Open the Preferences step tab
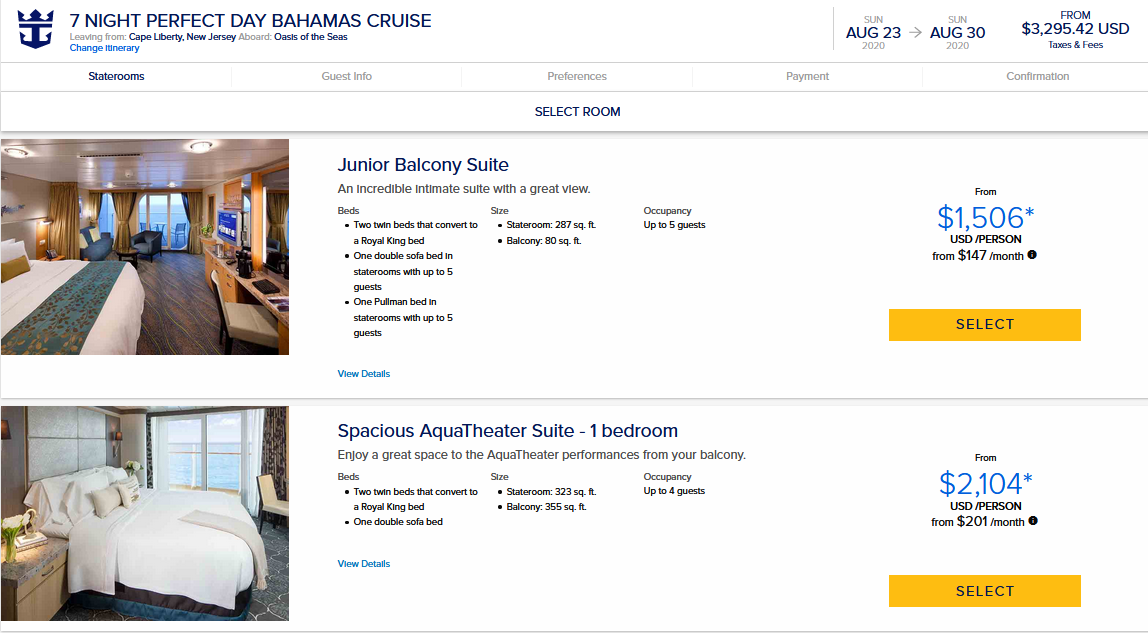This screenshot has width=1148, height=633. [x=577, y=76]
